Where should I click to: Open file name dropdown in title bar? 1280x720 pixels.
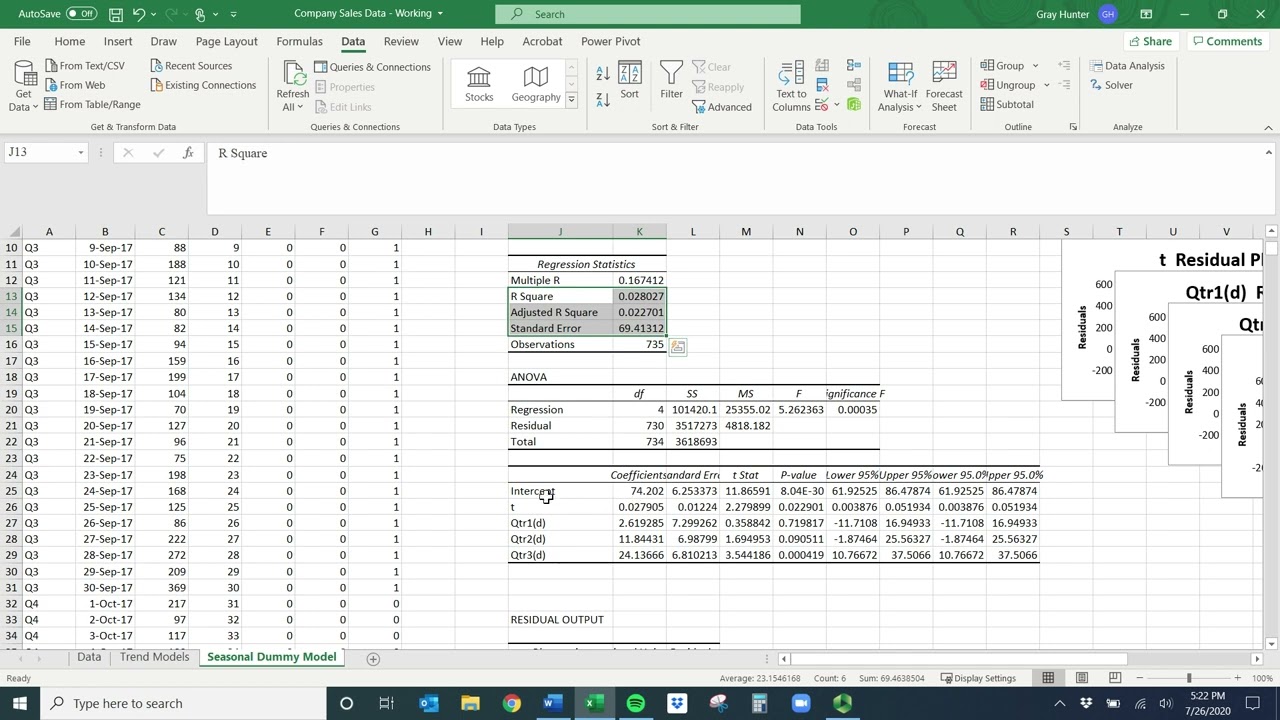point(440,14)
